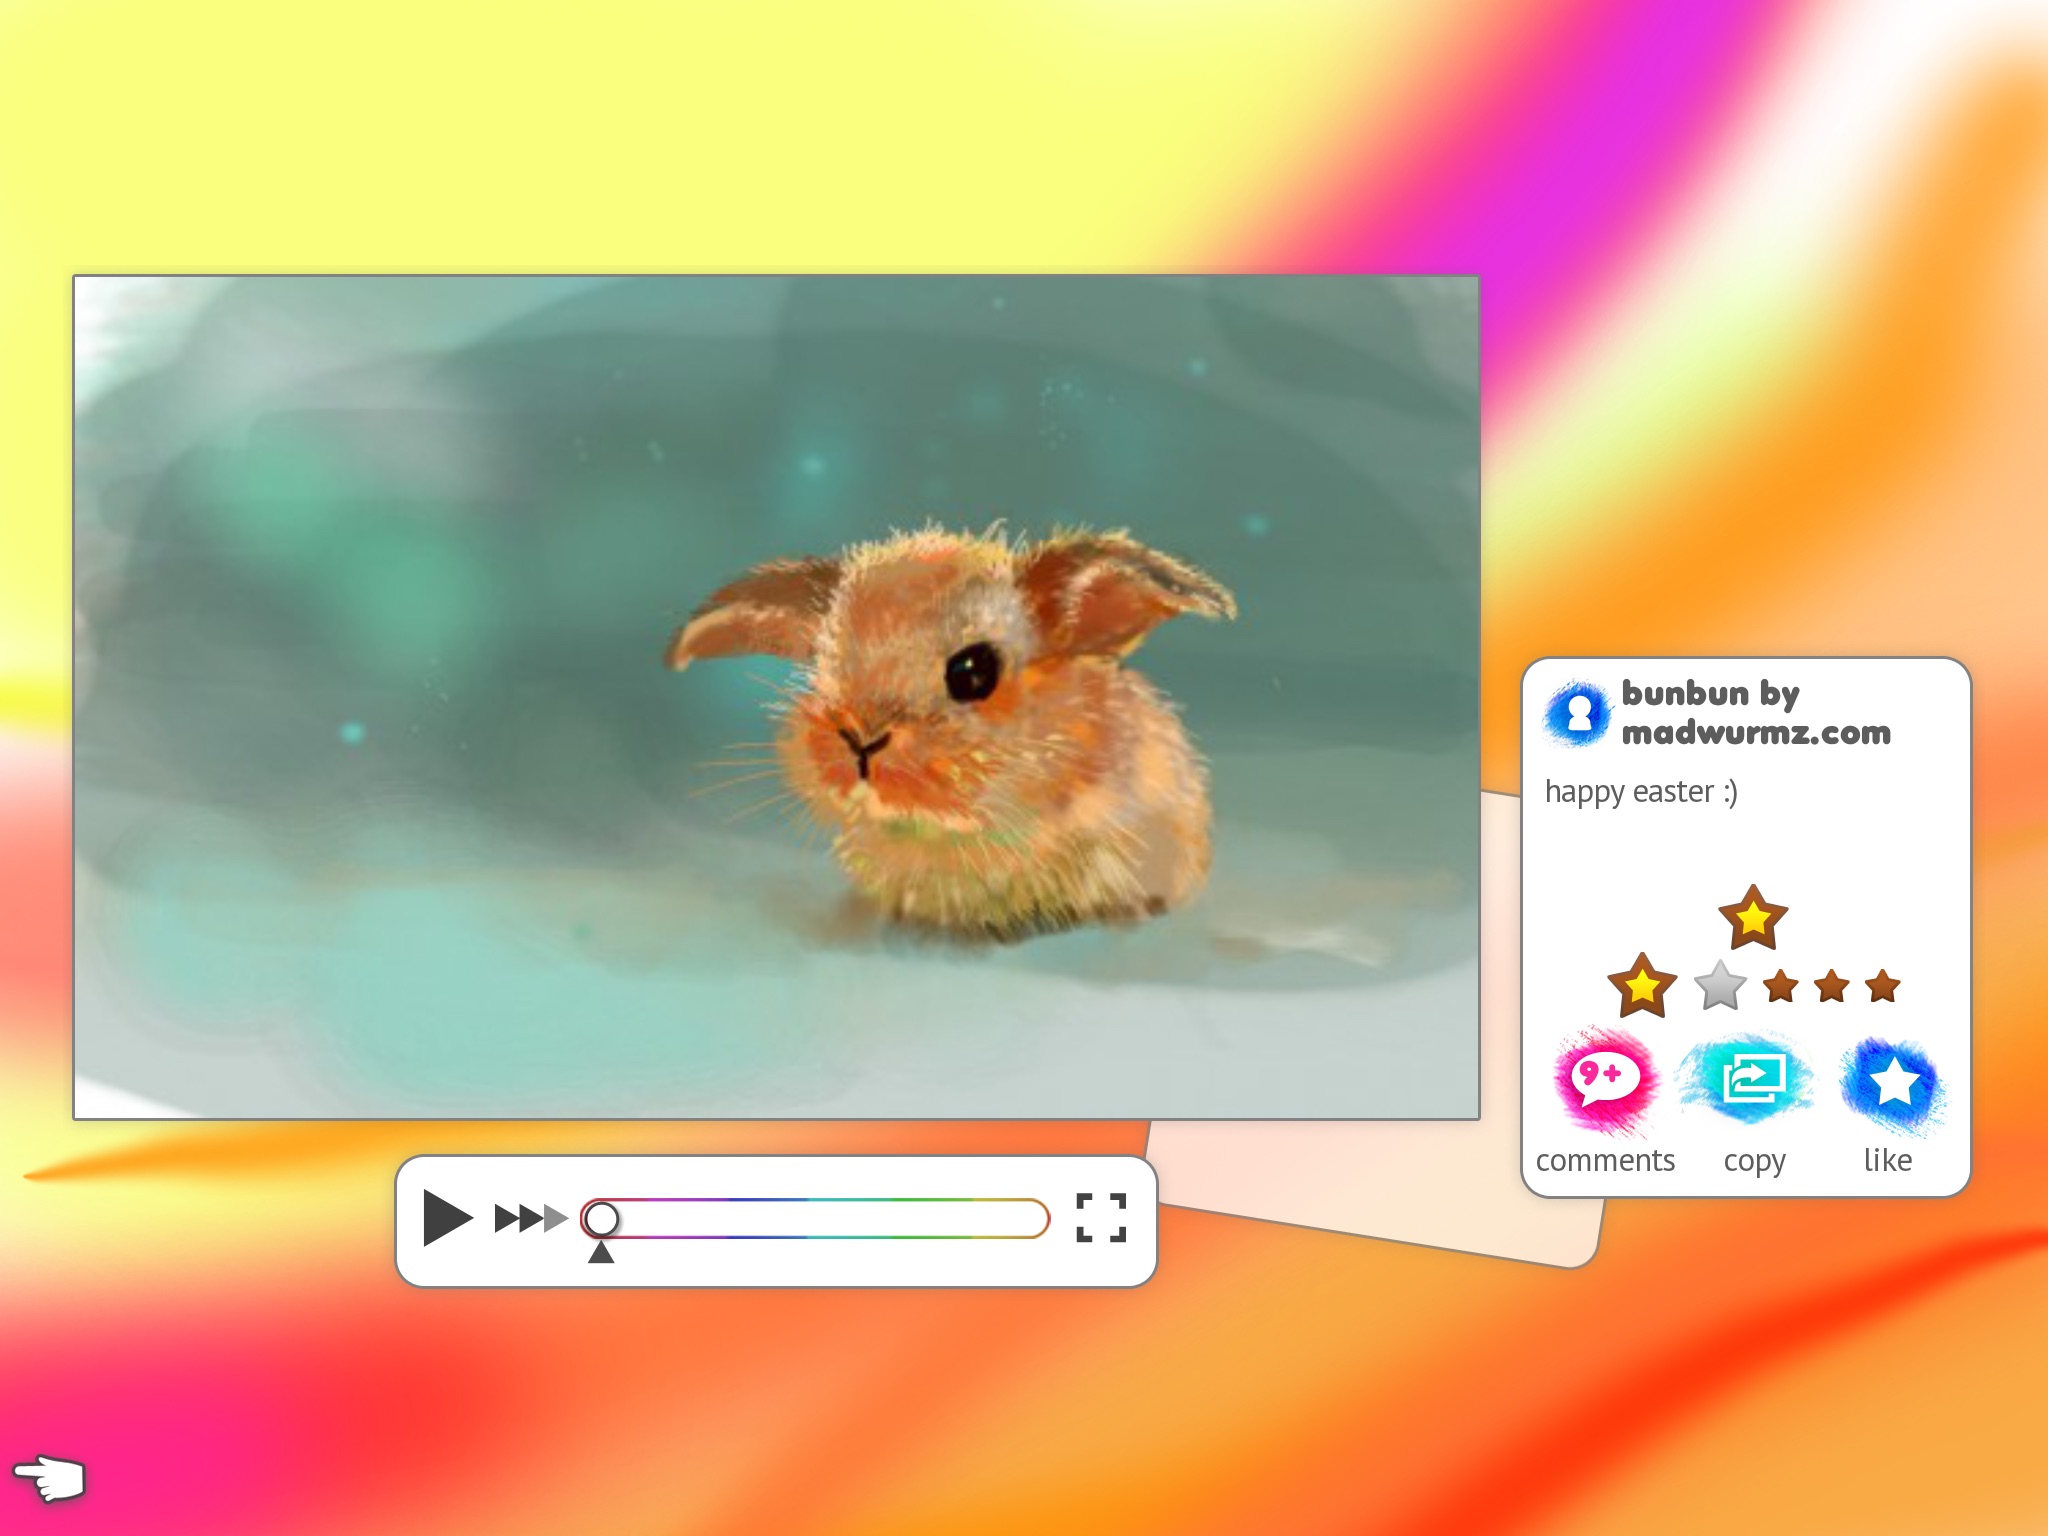Click the "like" text label
Screen dimensions: 2048x1536
click(1887, 1160)
